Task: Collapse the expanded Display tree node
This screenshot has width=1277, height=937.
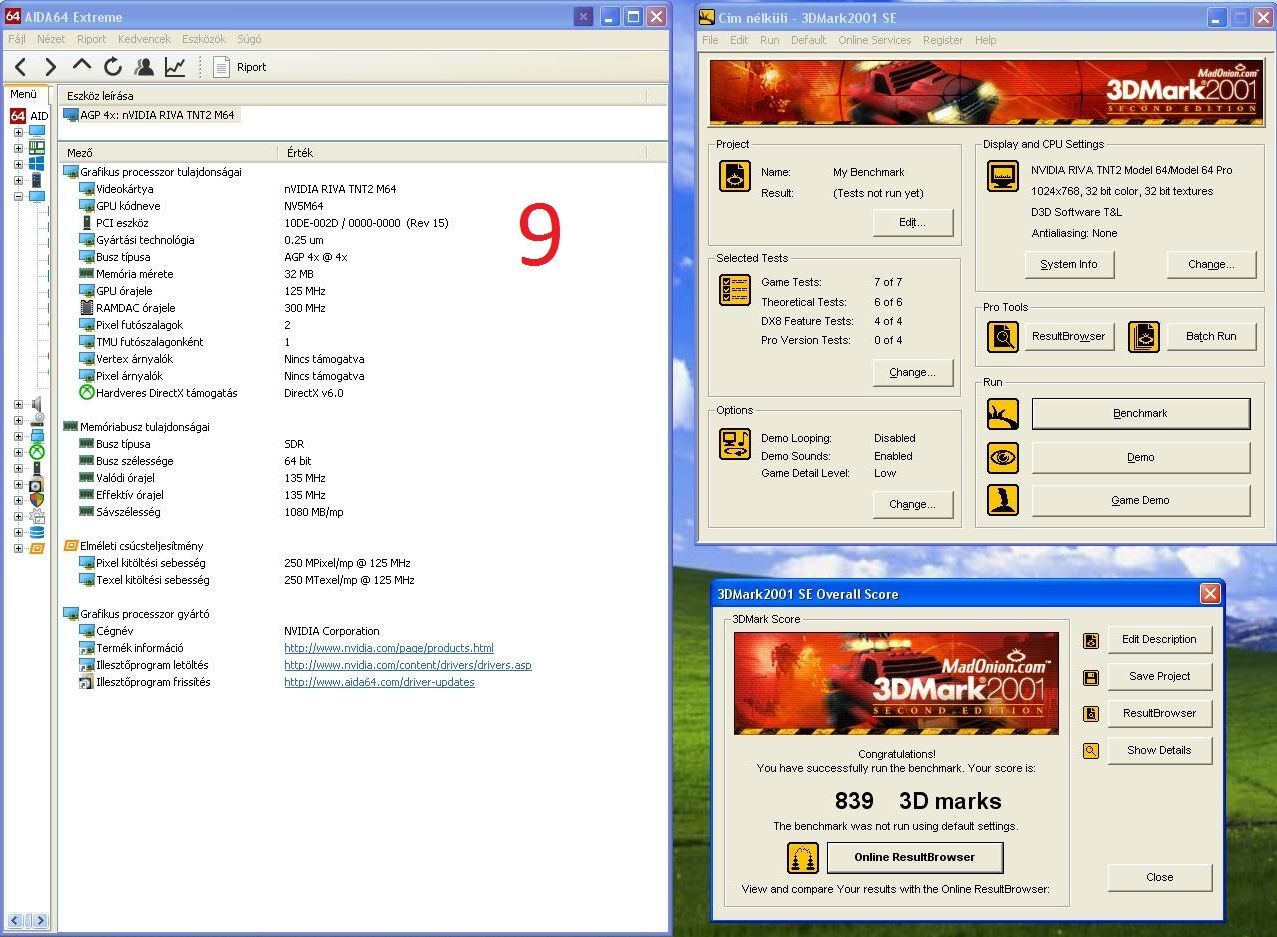Action: pyautogui.click(x=18, y=196)
